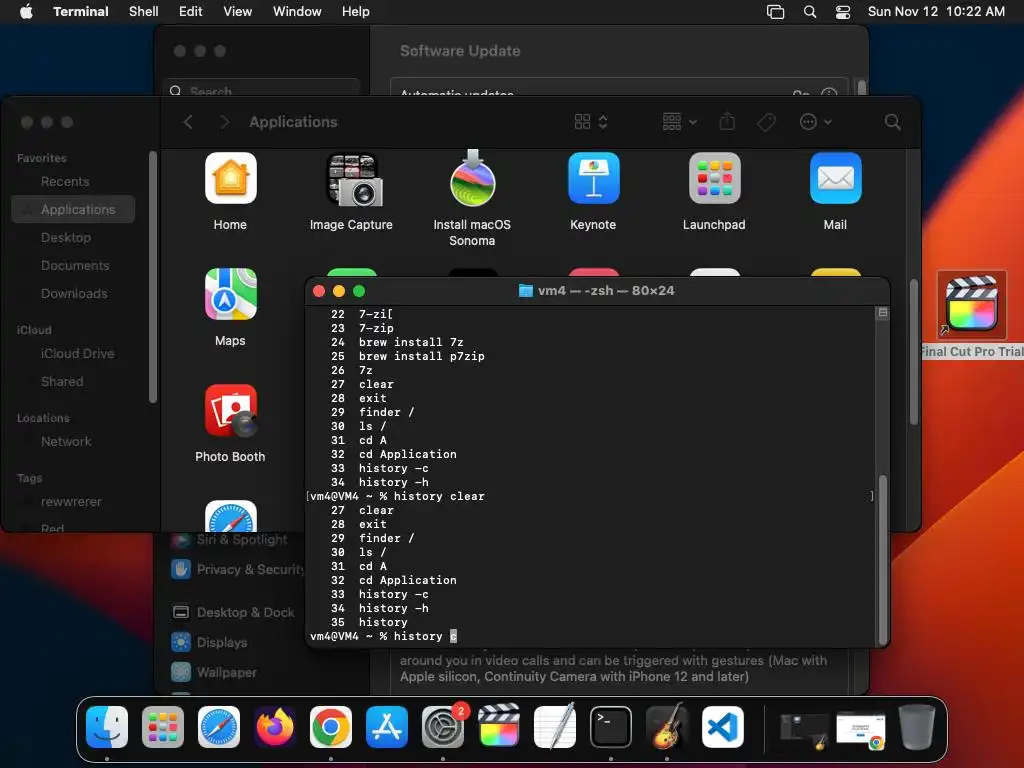Click the Finder share toolbar icon

coord(727,121)
